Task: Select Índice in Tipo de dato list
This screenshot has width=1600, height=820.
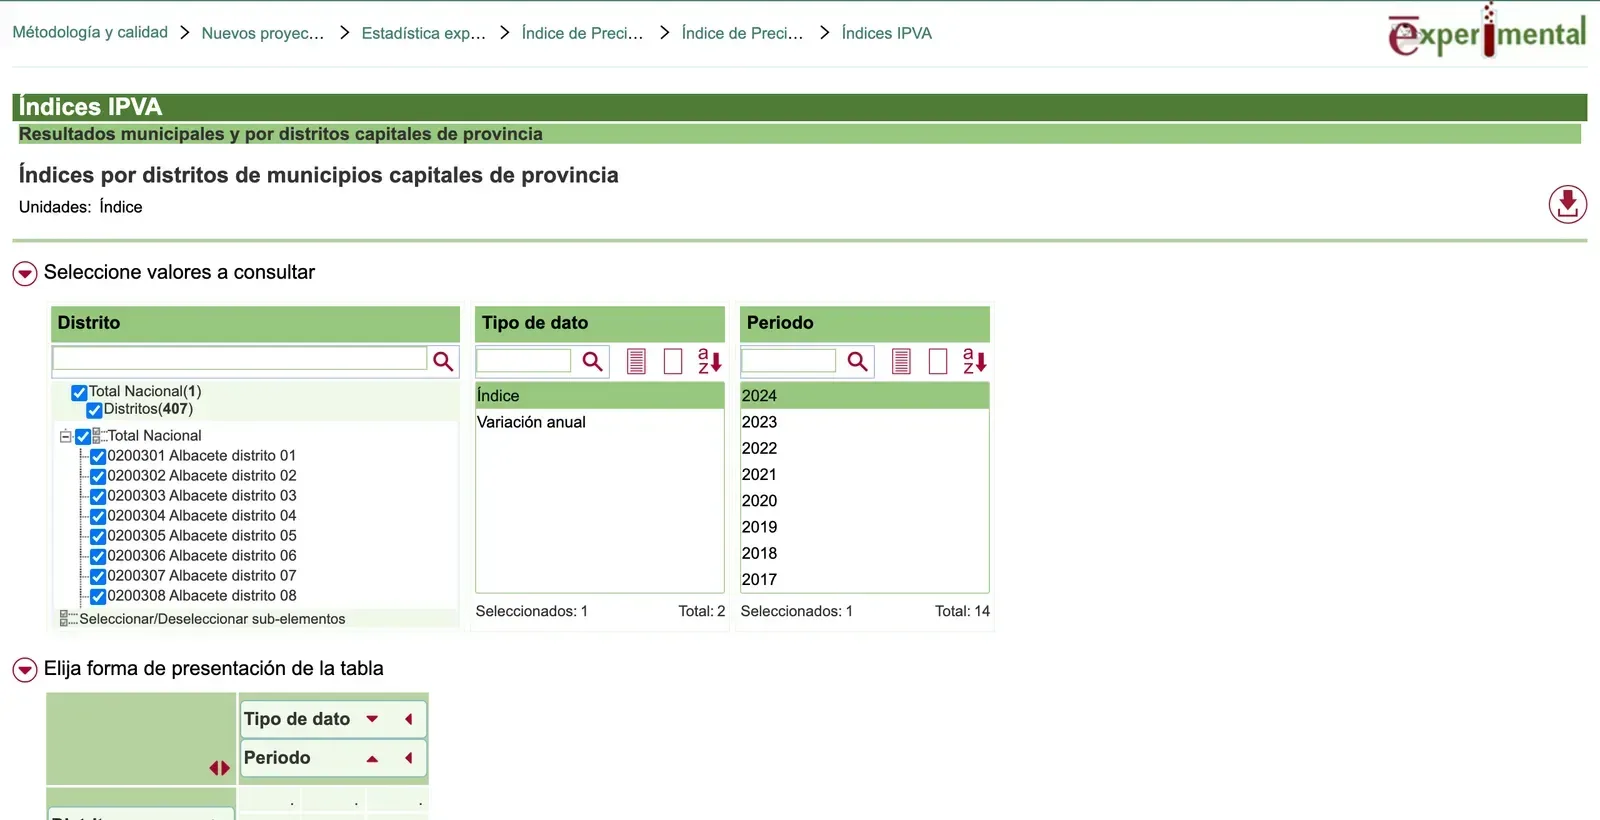Action: coord(600,396)
